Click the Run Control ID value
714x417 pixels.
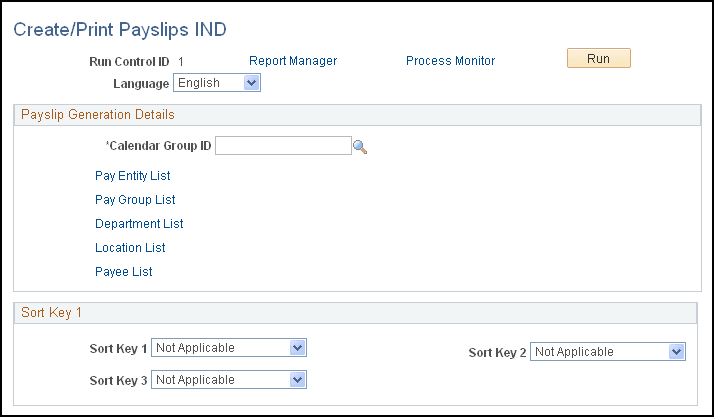tap(181, 61)
